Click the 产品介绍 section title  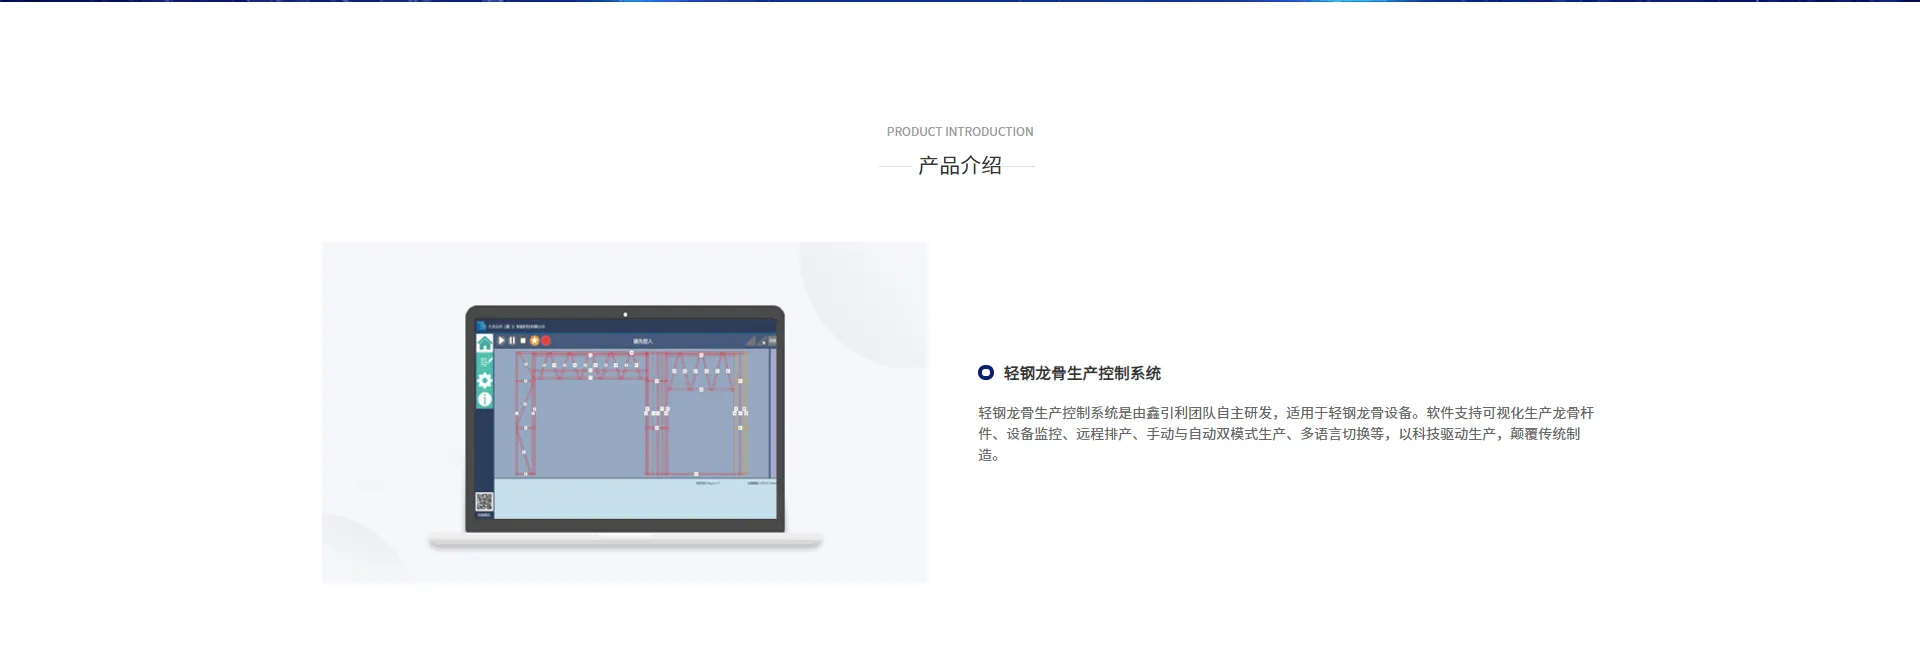click(960, 166)
